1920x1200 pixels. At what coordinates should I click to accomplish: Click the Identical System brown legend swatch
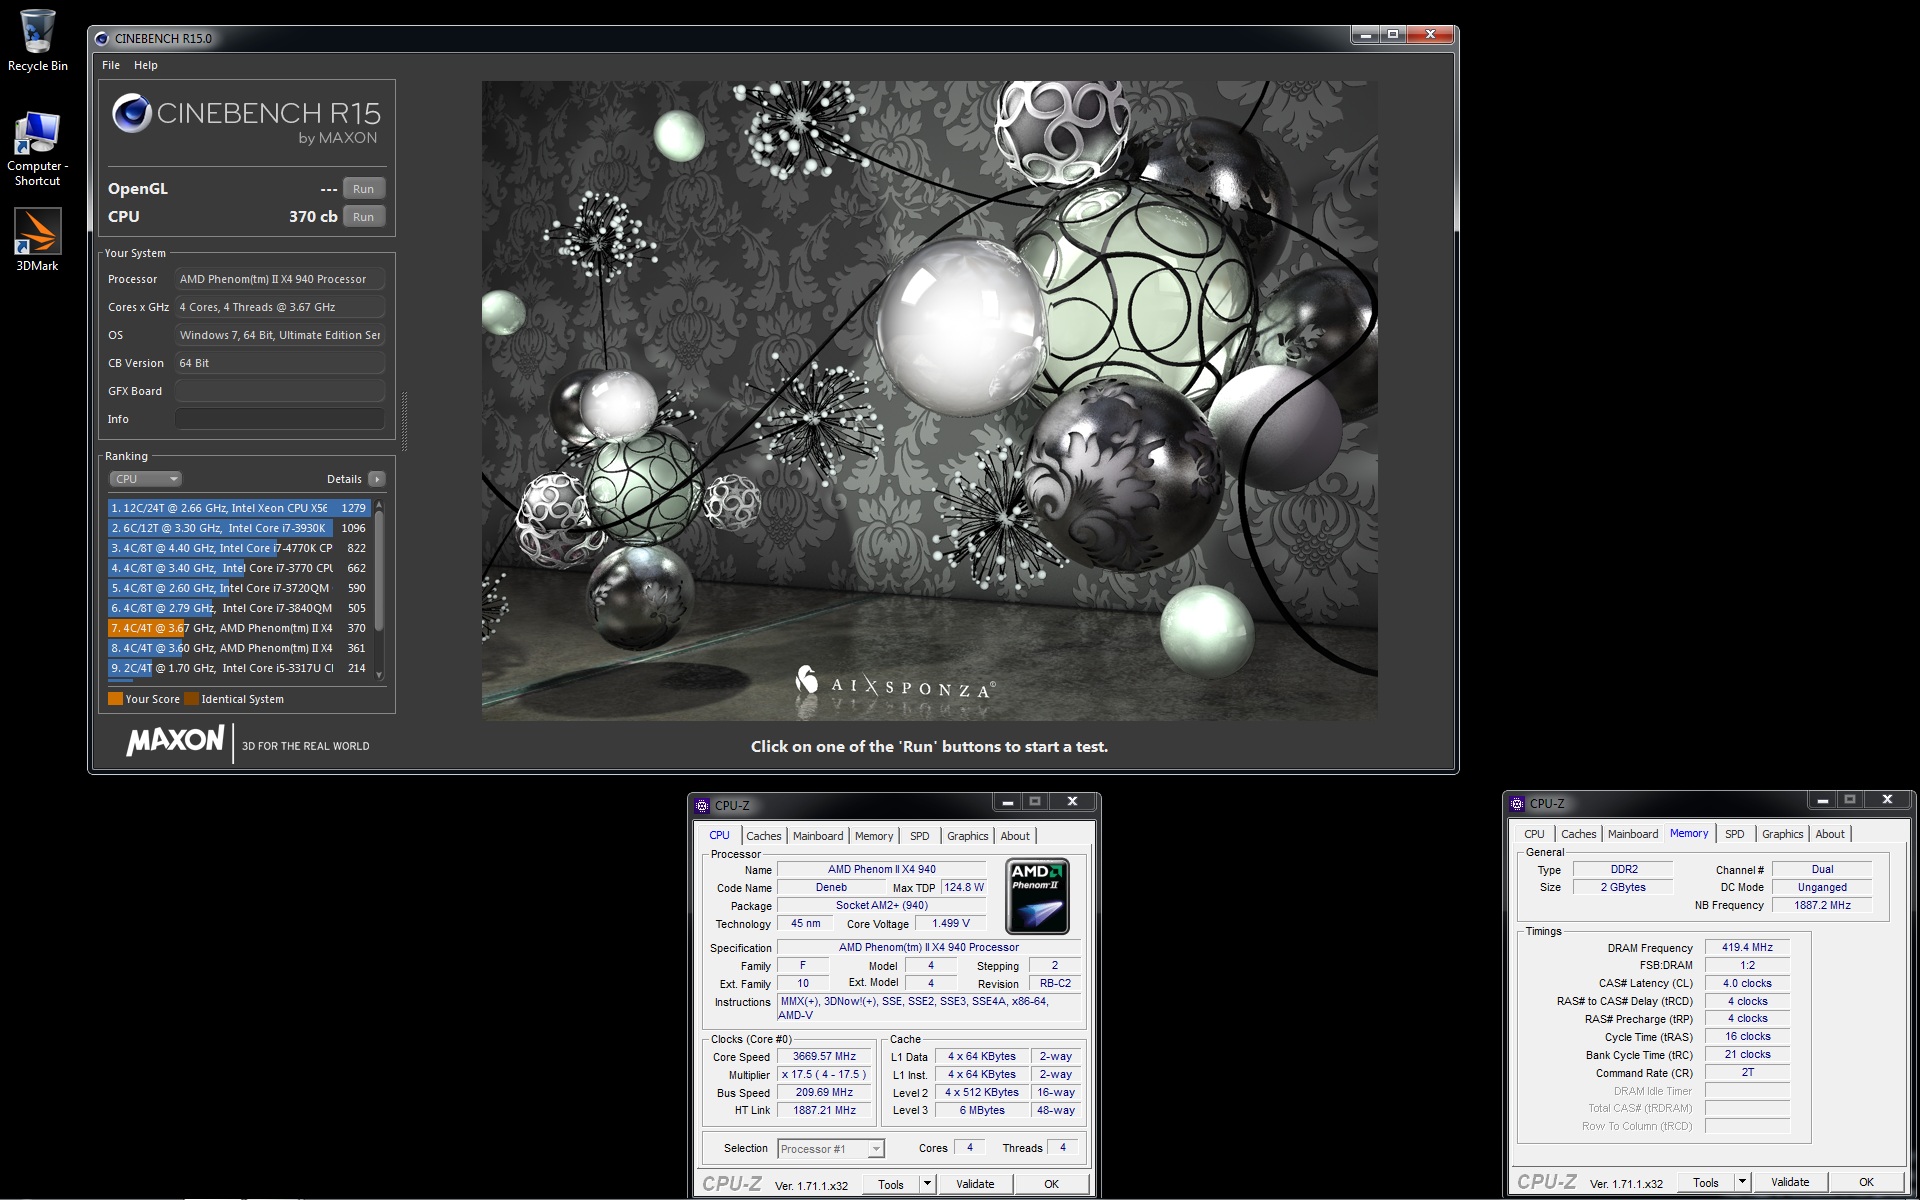coord(191,699)
